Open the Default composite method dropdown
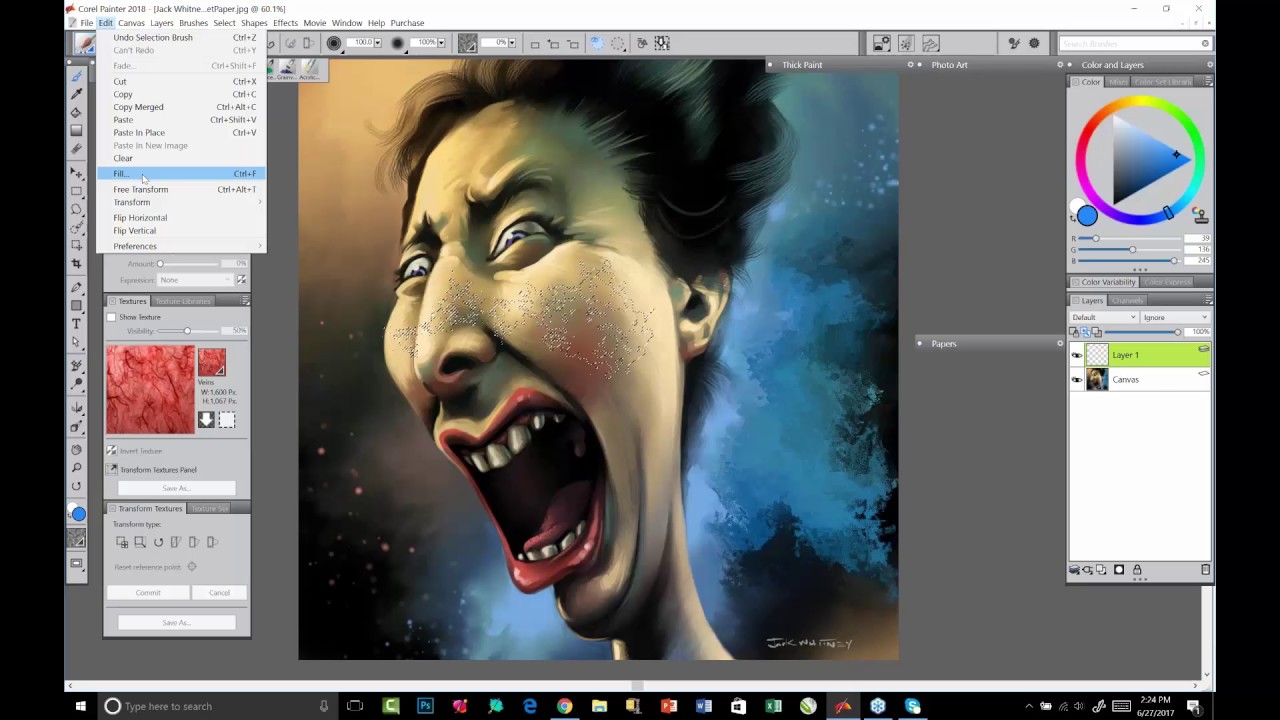Screen dimensions: 1280x720 point(1104,317)
